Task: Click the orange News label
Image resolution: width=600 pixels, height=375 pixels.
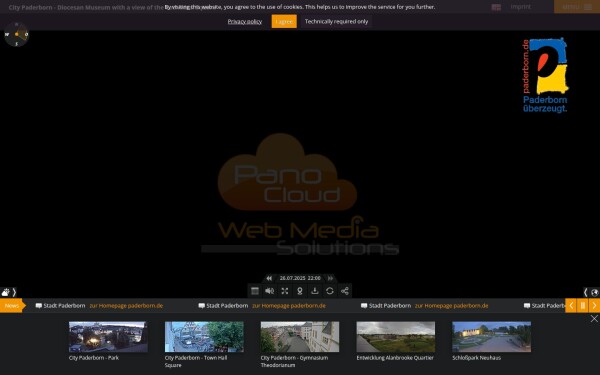Action: [12, 306]
